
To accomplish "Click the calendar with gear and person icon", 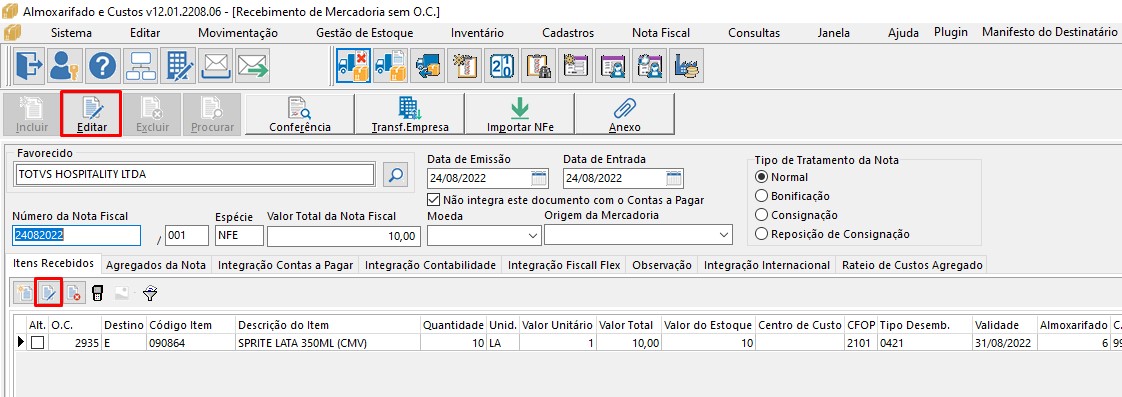I will (650, 67).
